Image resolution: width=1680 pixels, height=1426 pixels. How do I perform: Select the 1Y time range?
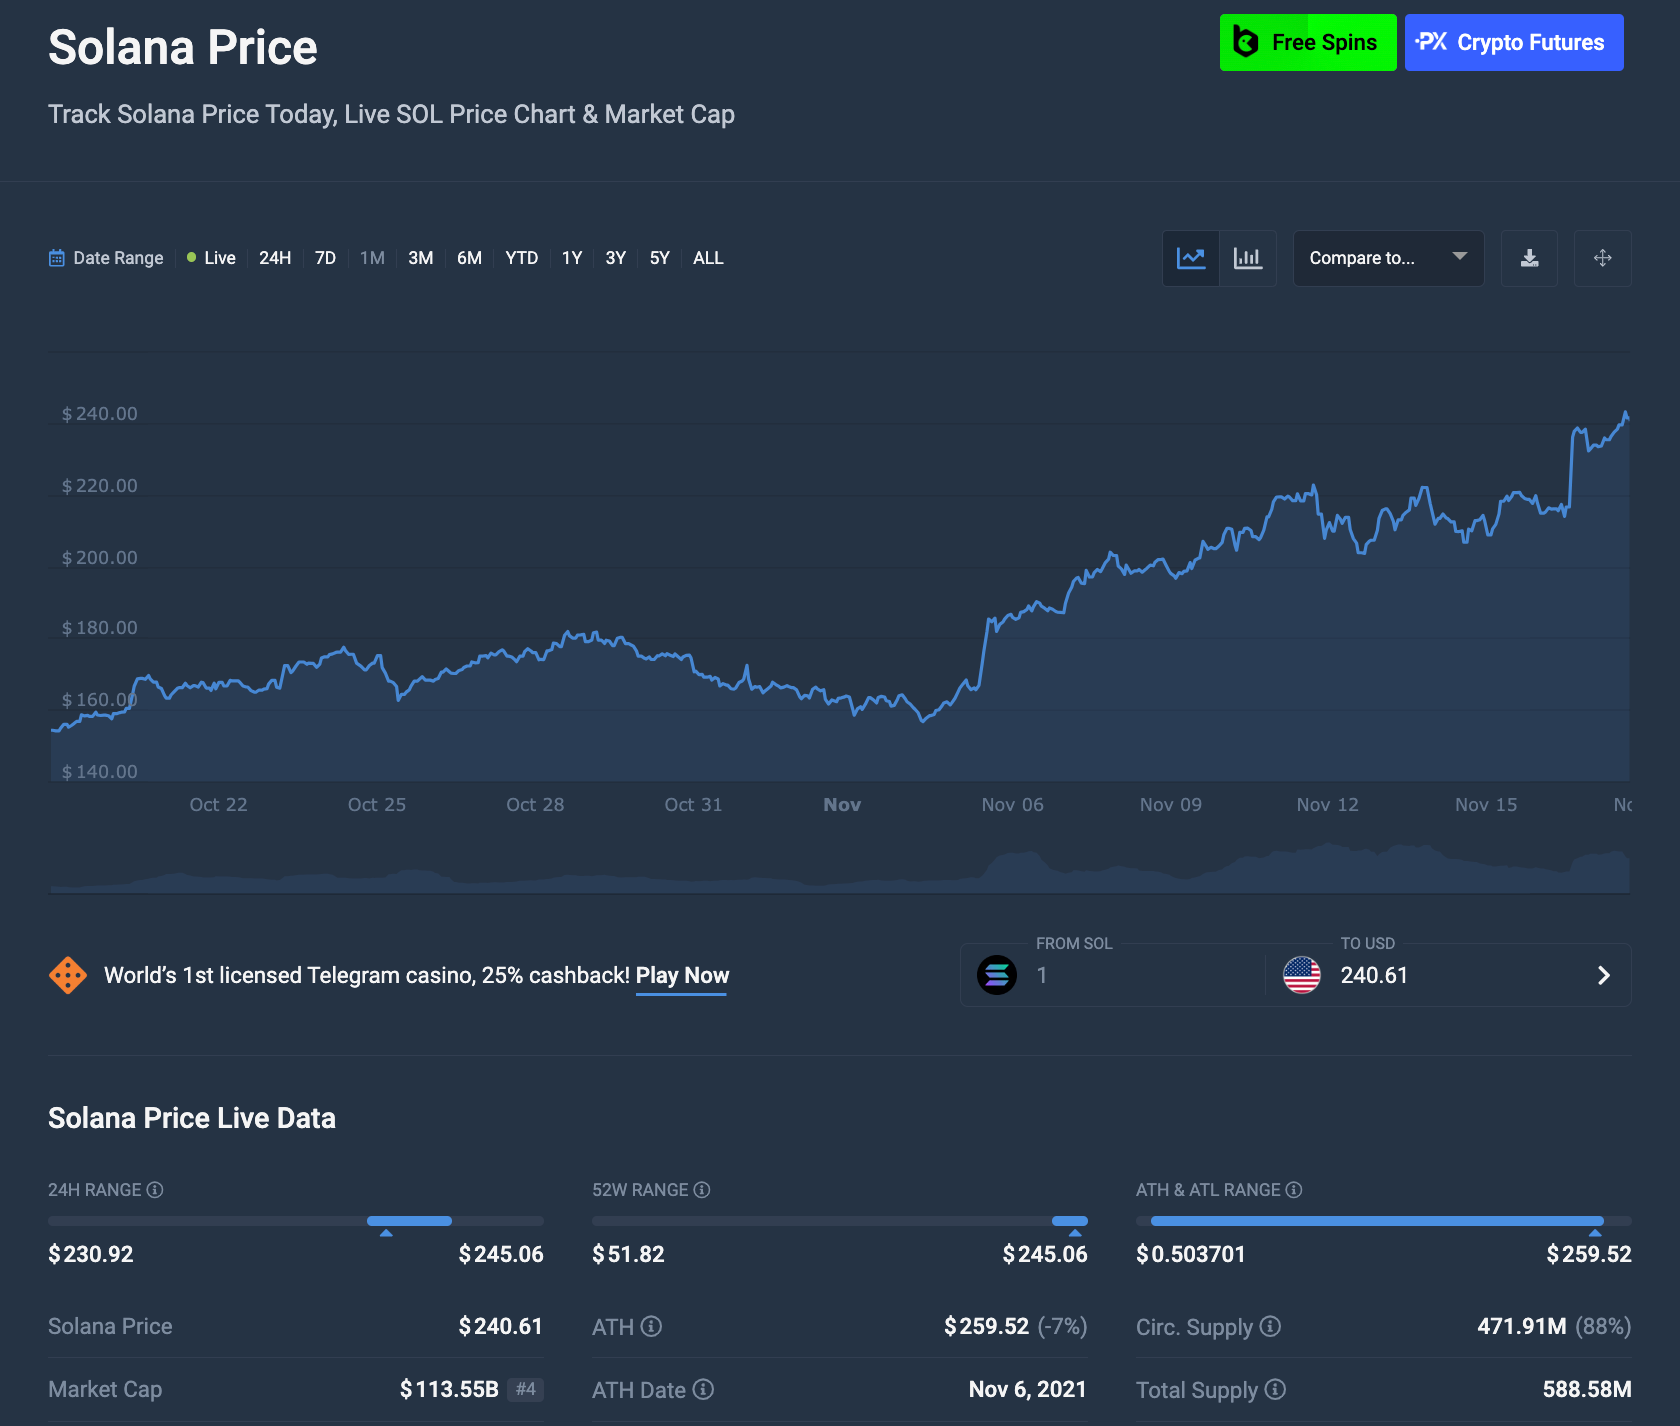(x=572, y=258)
